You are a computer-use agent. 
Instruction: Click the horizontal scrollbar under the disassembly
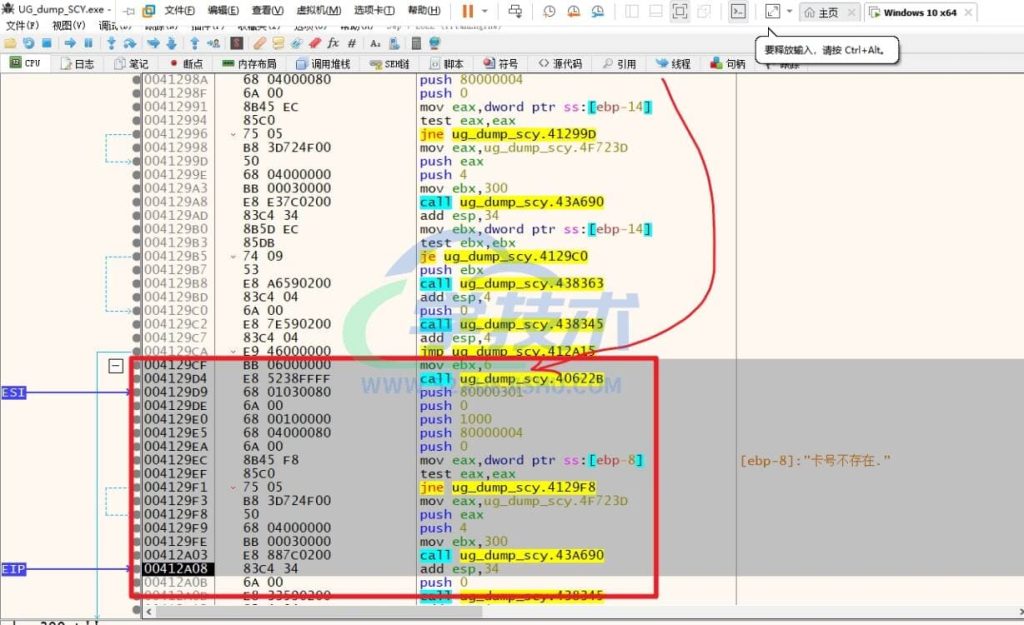[x=300, y=611]
